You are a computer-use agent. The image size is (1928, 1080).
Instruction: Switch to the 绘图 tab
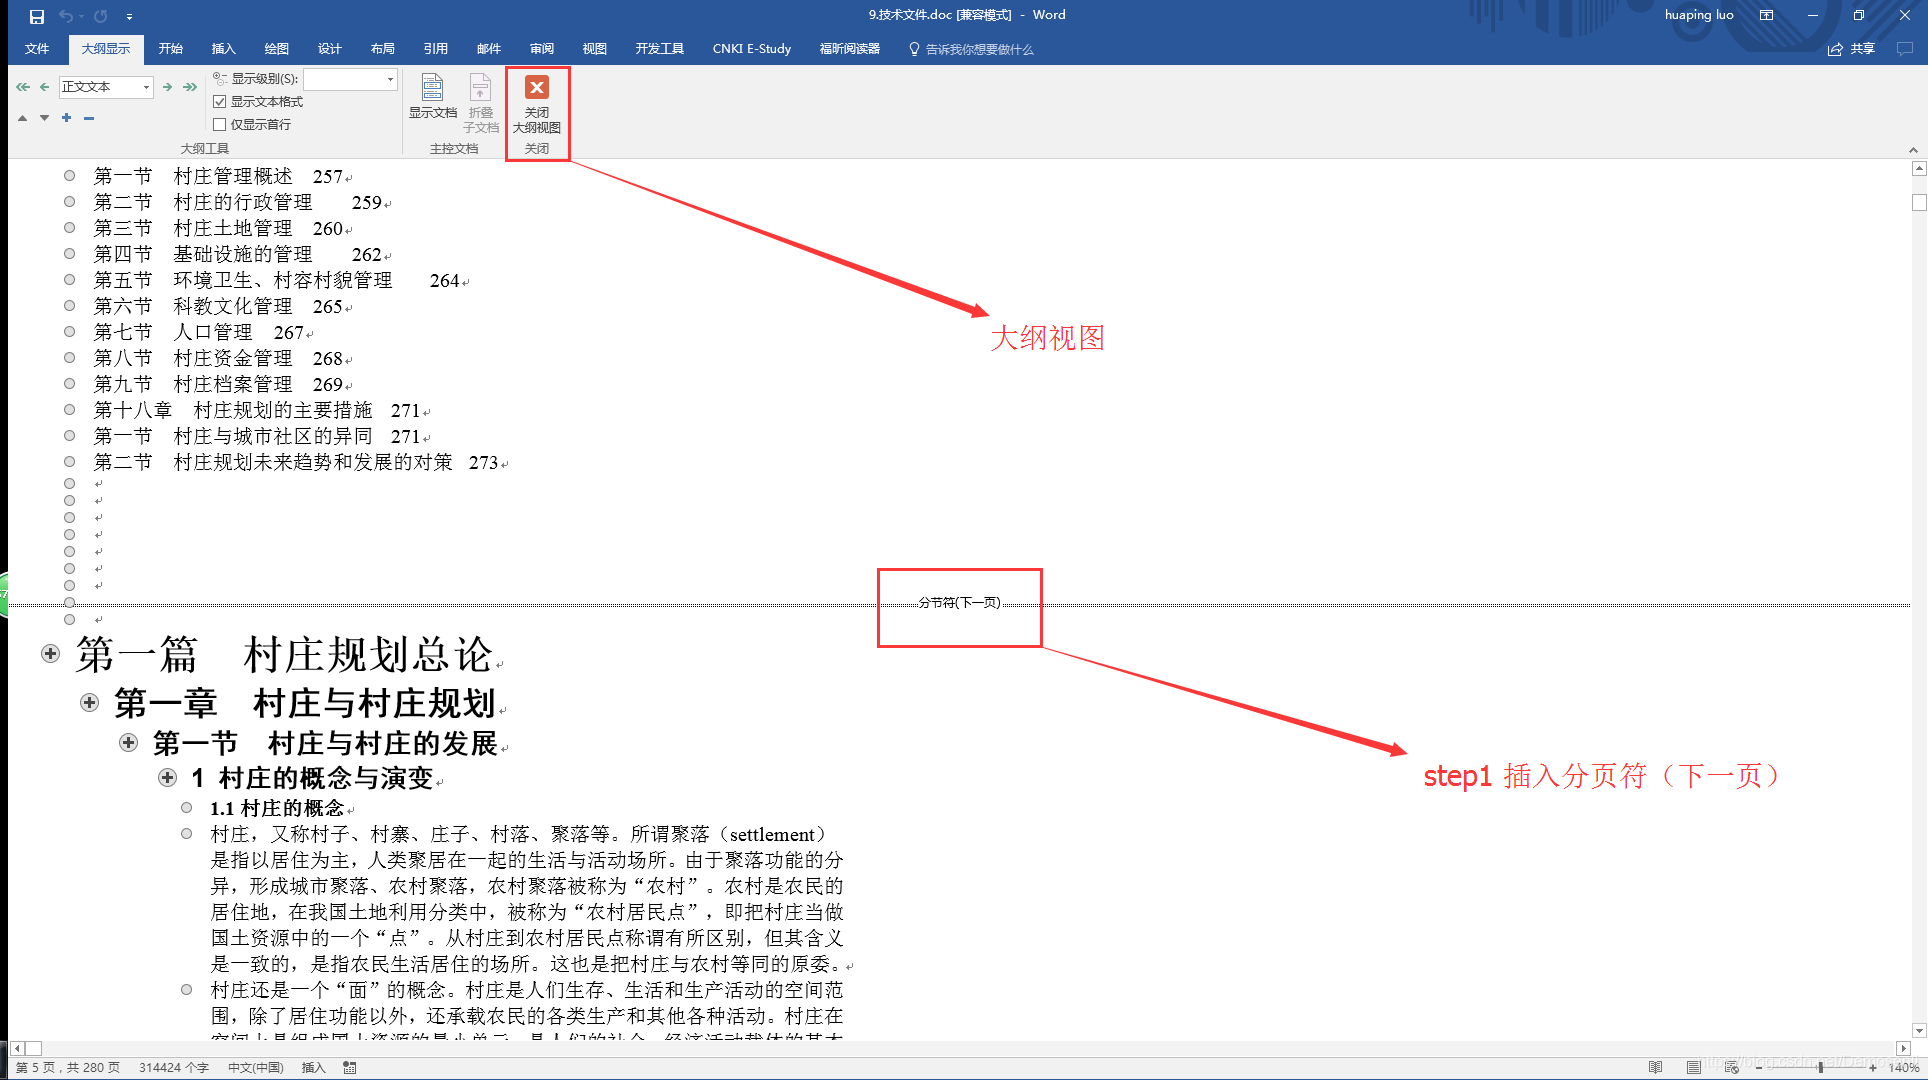click(x=277, y=49)
